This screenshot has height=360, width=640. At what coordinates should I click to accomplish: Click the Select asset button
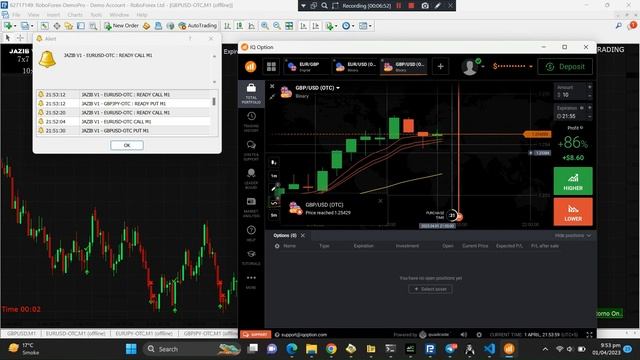point(430,289)
